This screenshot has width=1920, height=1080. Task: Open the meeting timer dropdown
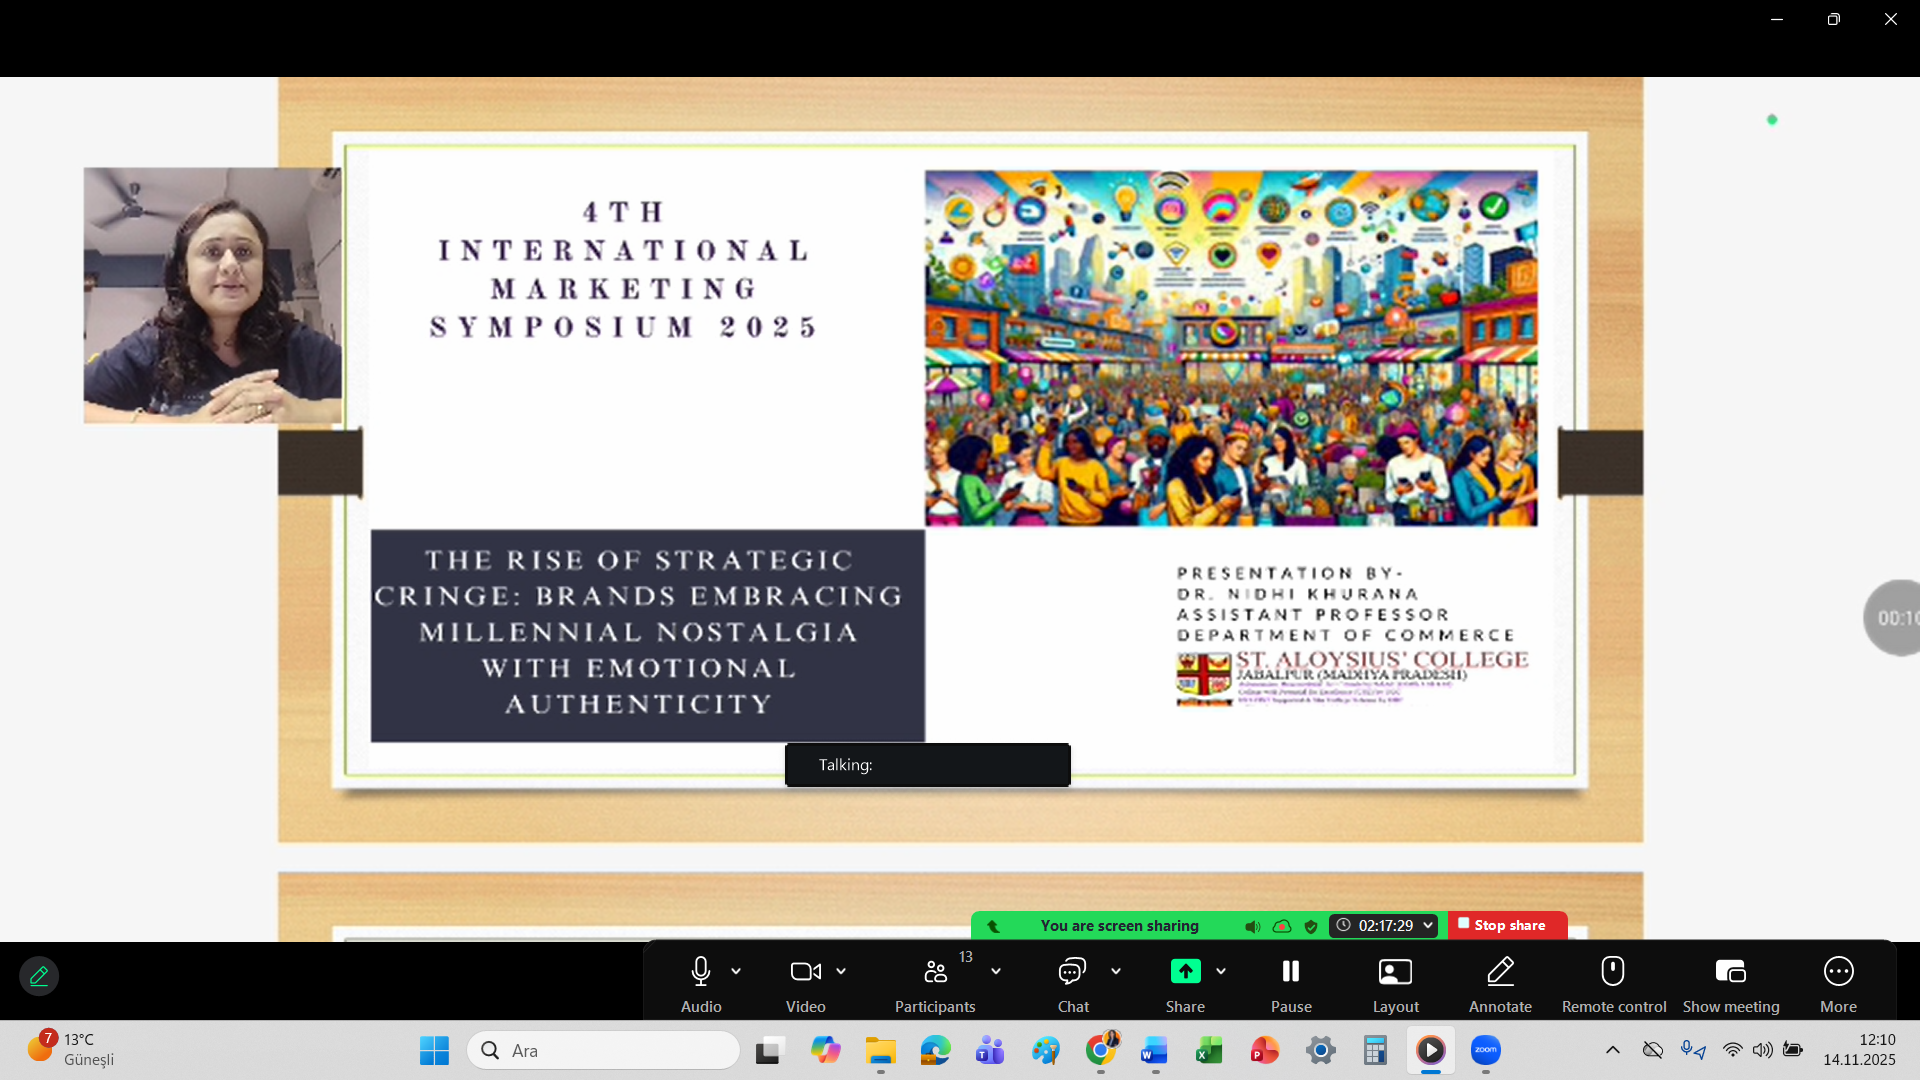click(x=1428, y=926)
